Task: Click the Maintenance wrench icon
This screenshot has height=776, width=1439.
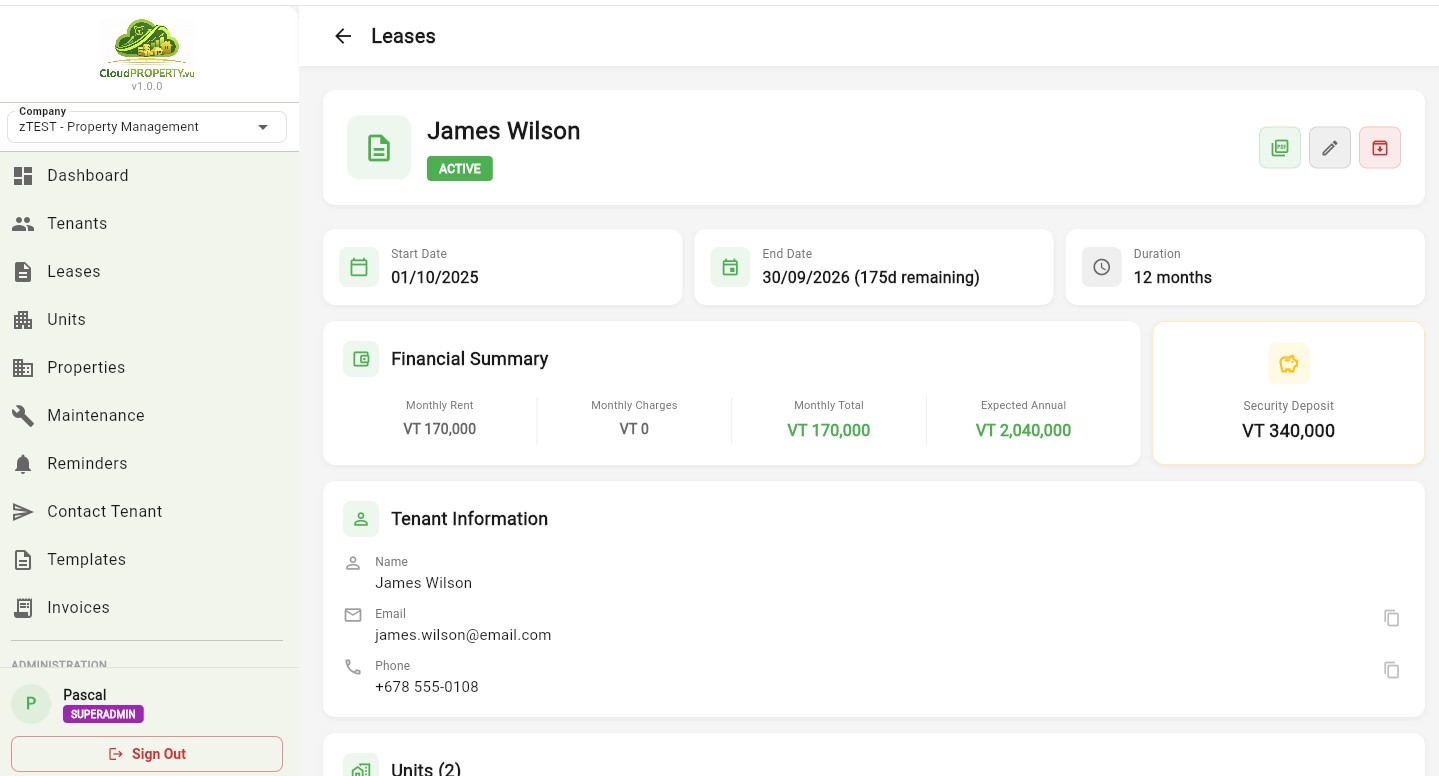Action: (23, 415)
